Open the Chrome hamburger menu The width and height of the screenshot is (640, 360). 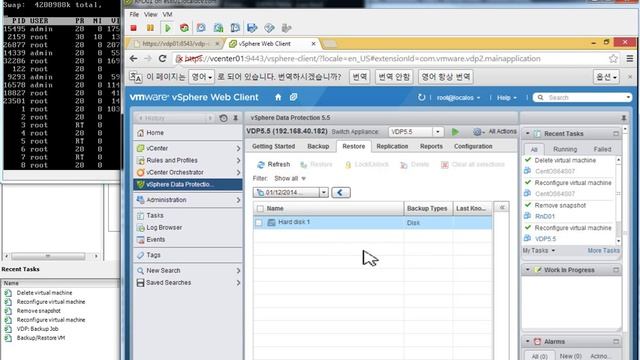click(x=630, y=59)
